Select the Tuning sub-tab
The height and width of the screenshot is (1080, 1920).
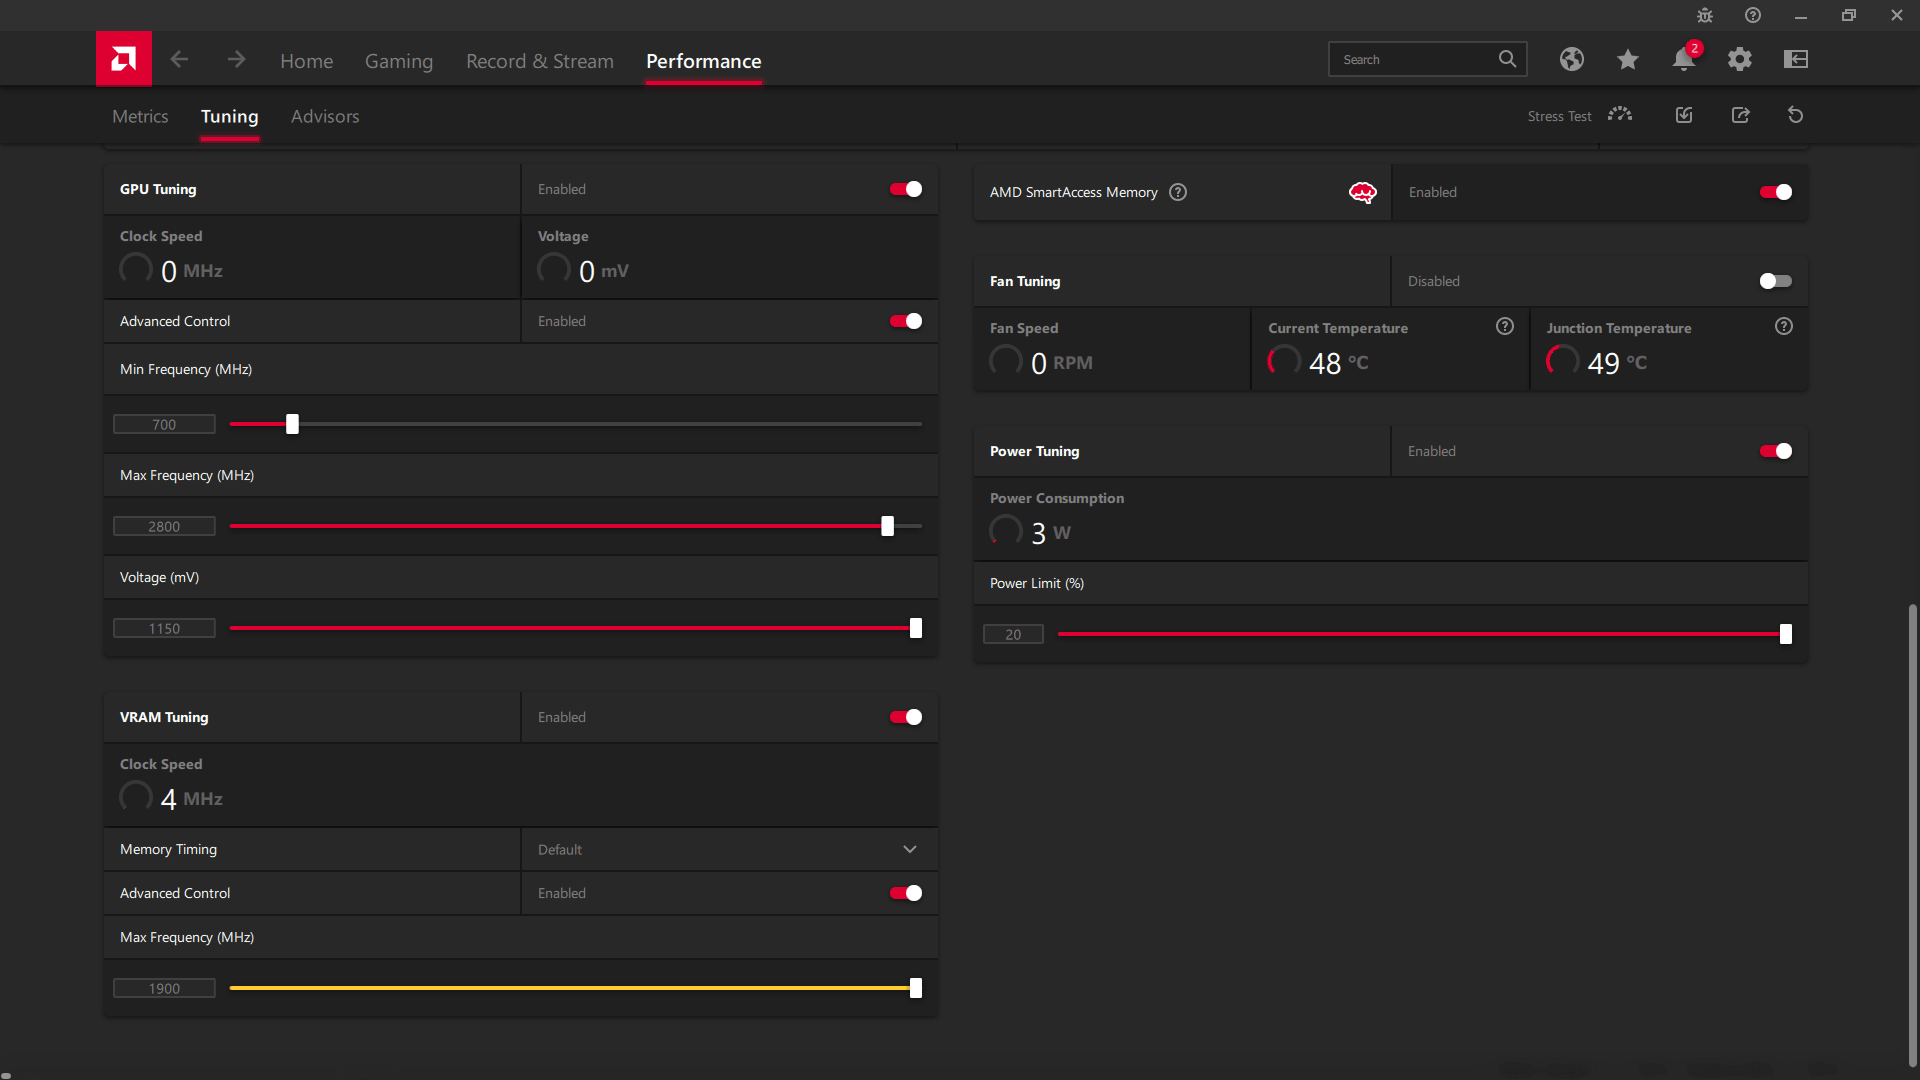pyautogui.click(x=230, y=116)
